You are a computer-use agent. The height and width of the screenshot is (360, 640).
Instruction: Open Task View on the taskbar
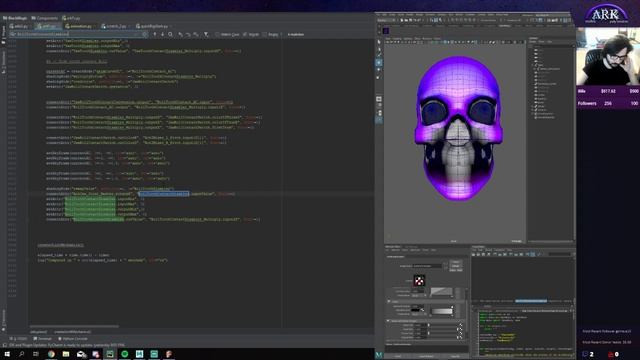coord(36,354)
